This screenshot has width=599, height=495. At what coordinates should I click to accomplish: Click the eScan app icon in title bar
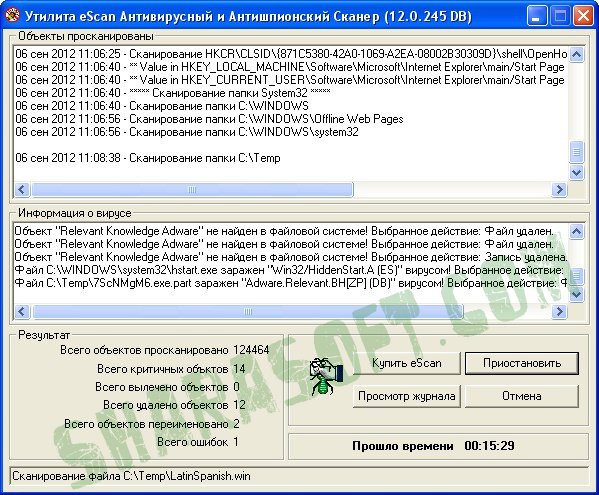pyautogui.click(x=12, y=16)
